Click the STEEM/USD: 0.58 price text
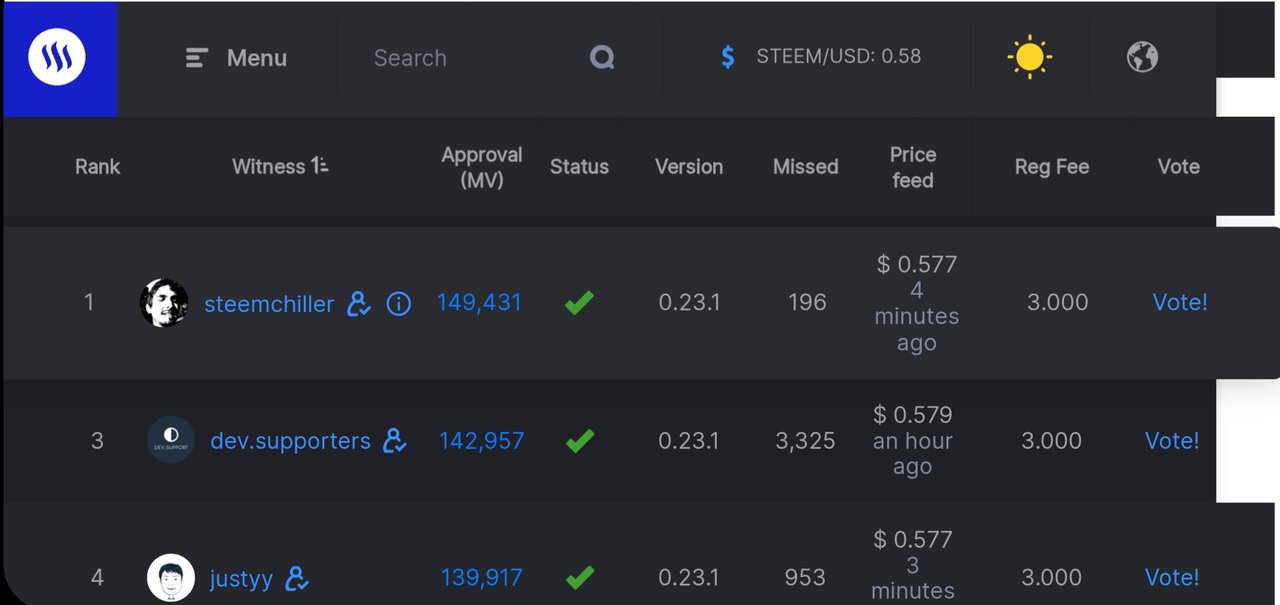The image size is (1280, 605). point(838,57)
